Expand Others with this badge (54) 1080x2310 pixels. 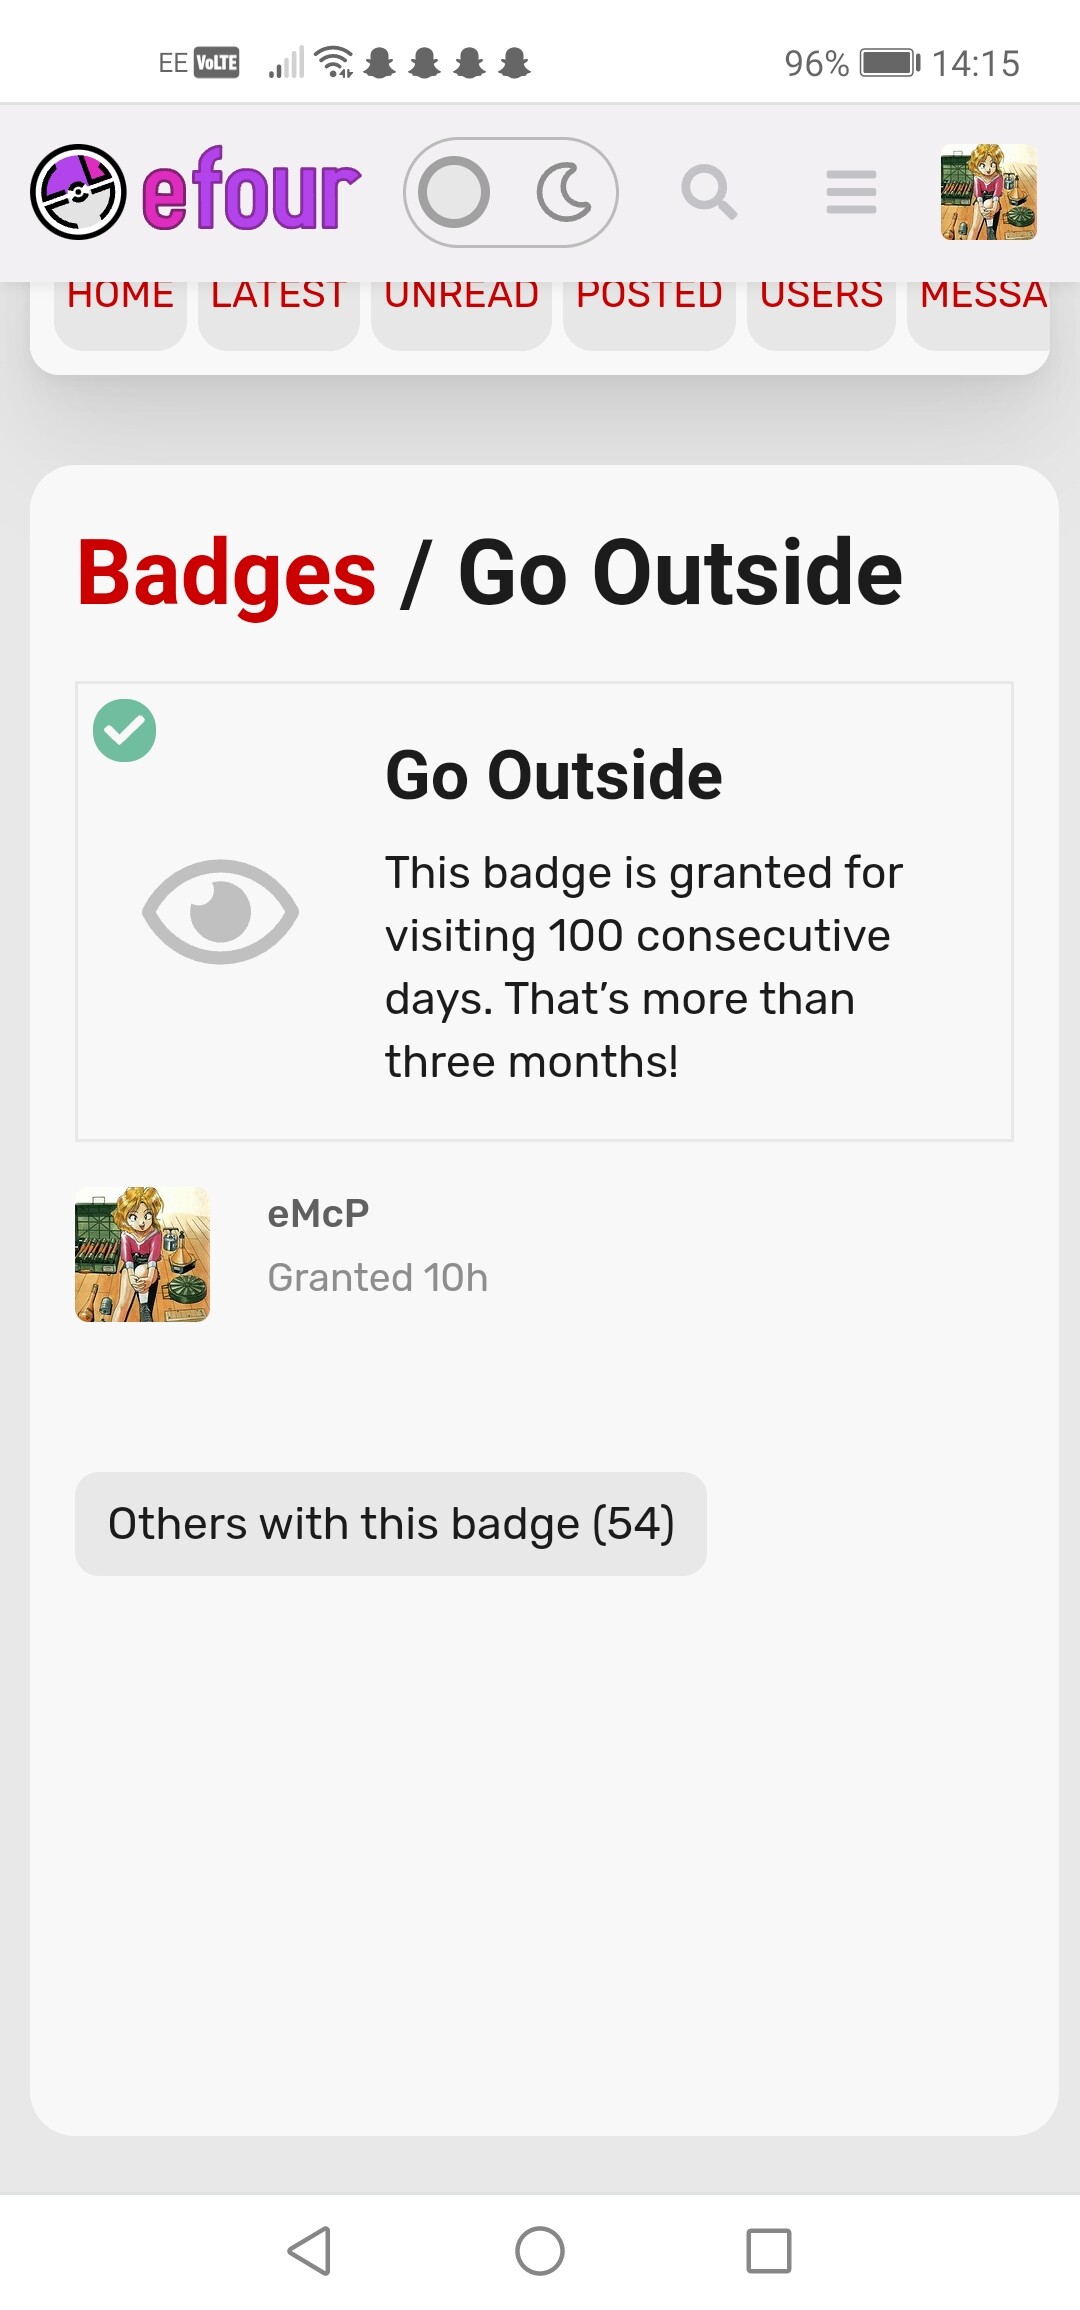coord(391,1523)
